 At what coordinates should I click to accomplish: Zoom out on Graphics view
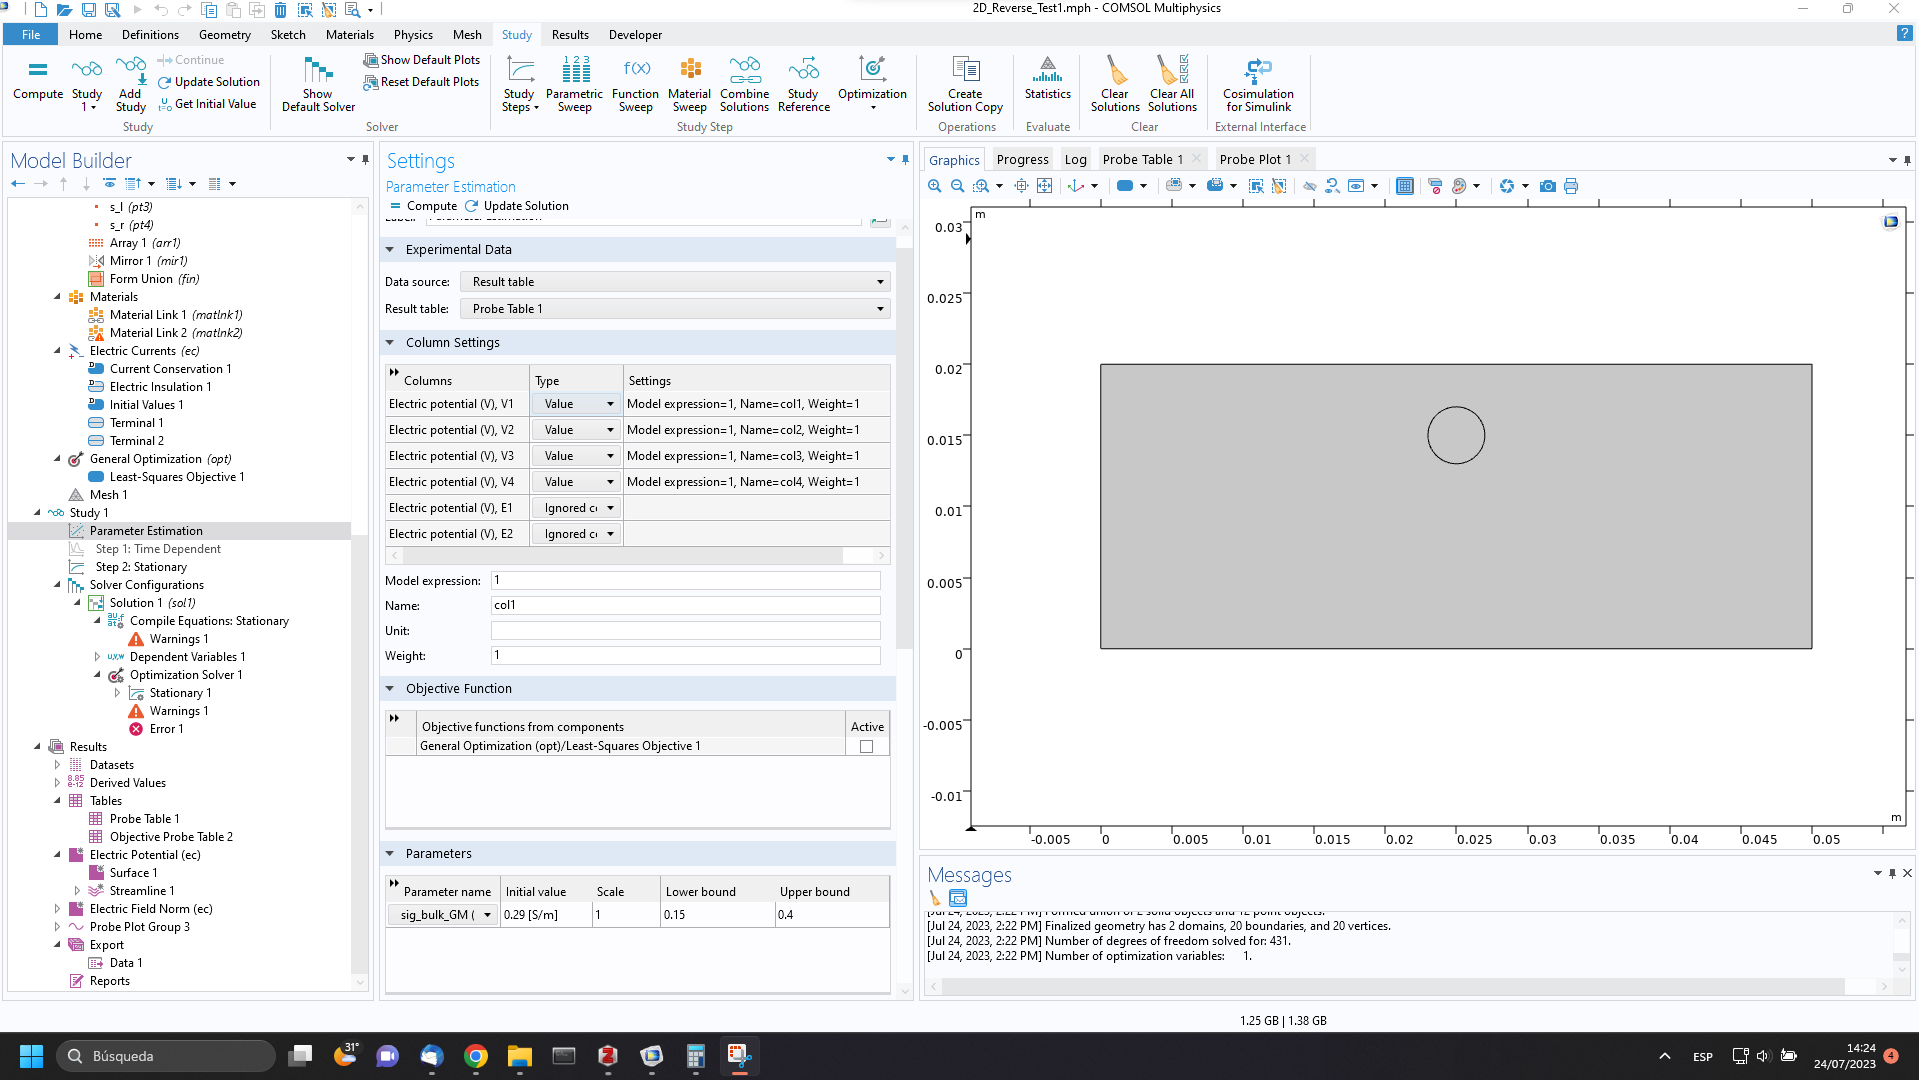(x=957, y=186)
